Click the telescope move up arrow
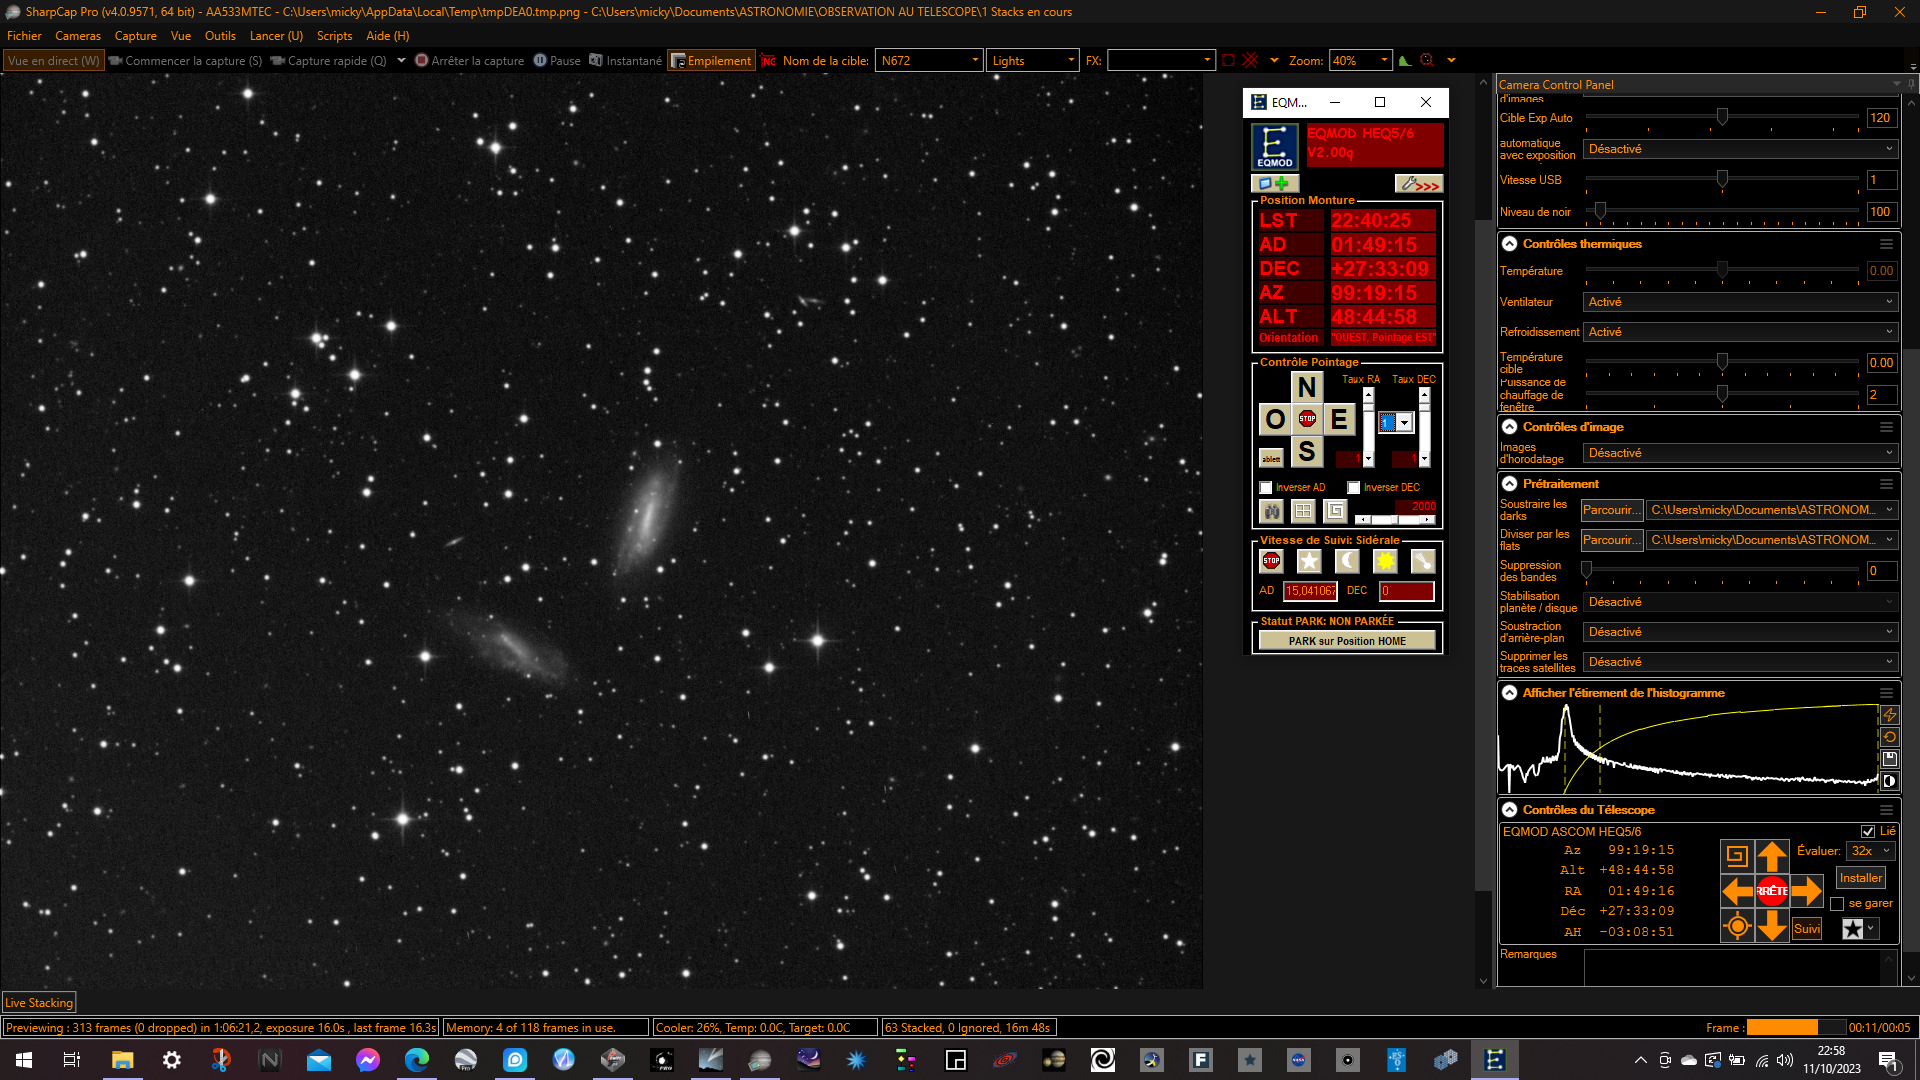This screenshot has width=1920, height=1080. [1772, 856]
